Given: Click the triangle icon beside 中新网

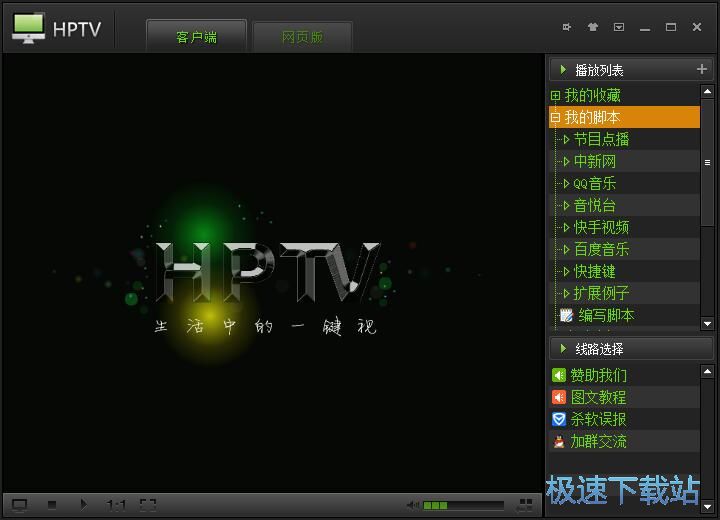Looking at the screenshot, I should 566,161.
